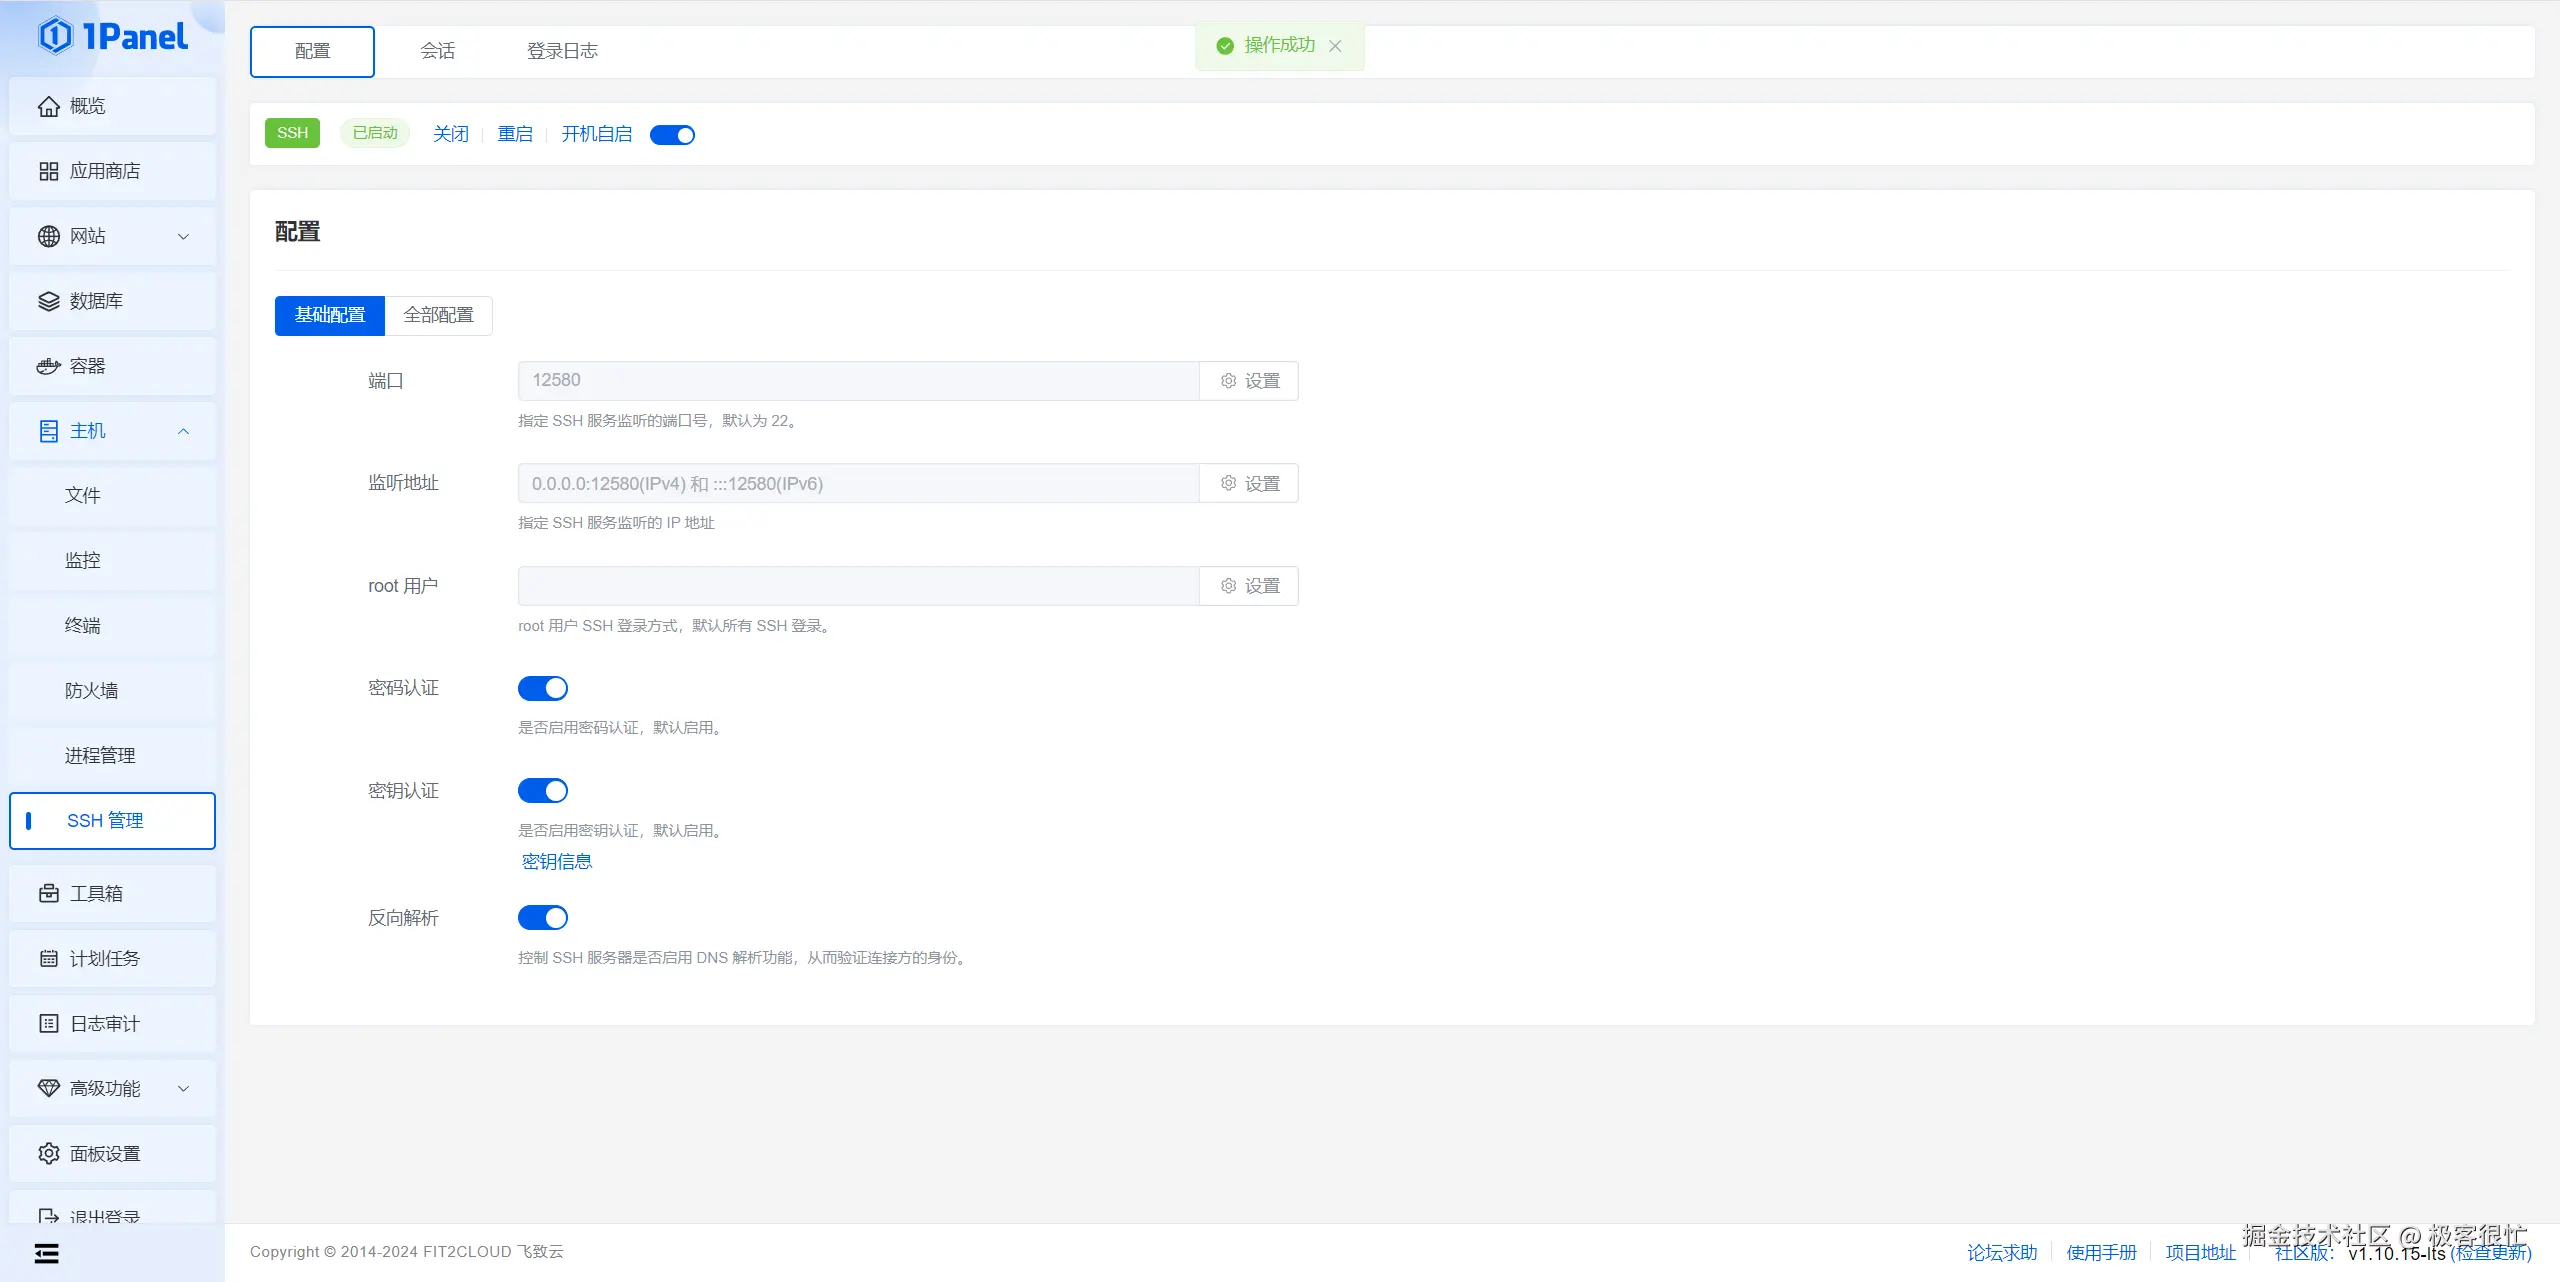
Task: Open the 应用商店 grid icon
Action: point(48,171)
